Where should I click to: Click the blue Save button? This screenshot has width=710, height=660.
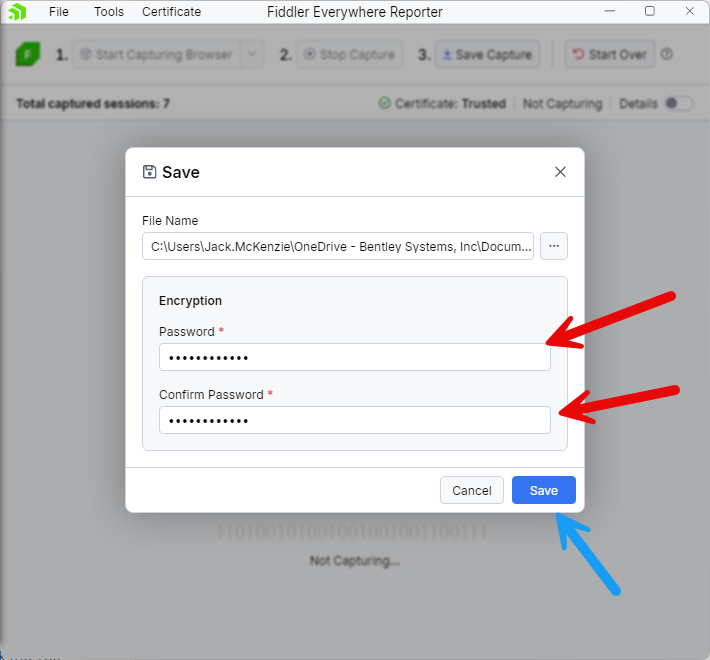point(544,490)
